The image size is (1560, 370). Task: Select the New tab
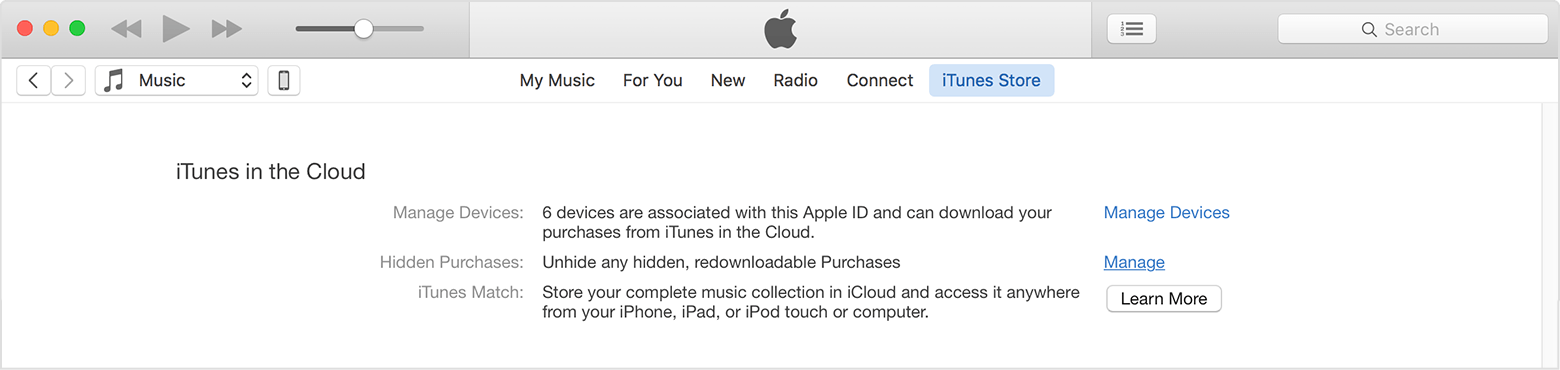(x=728, y=81)
